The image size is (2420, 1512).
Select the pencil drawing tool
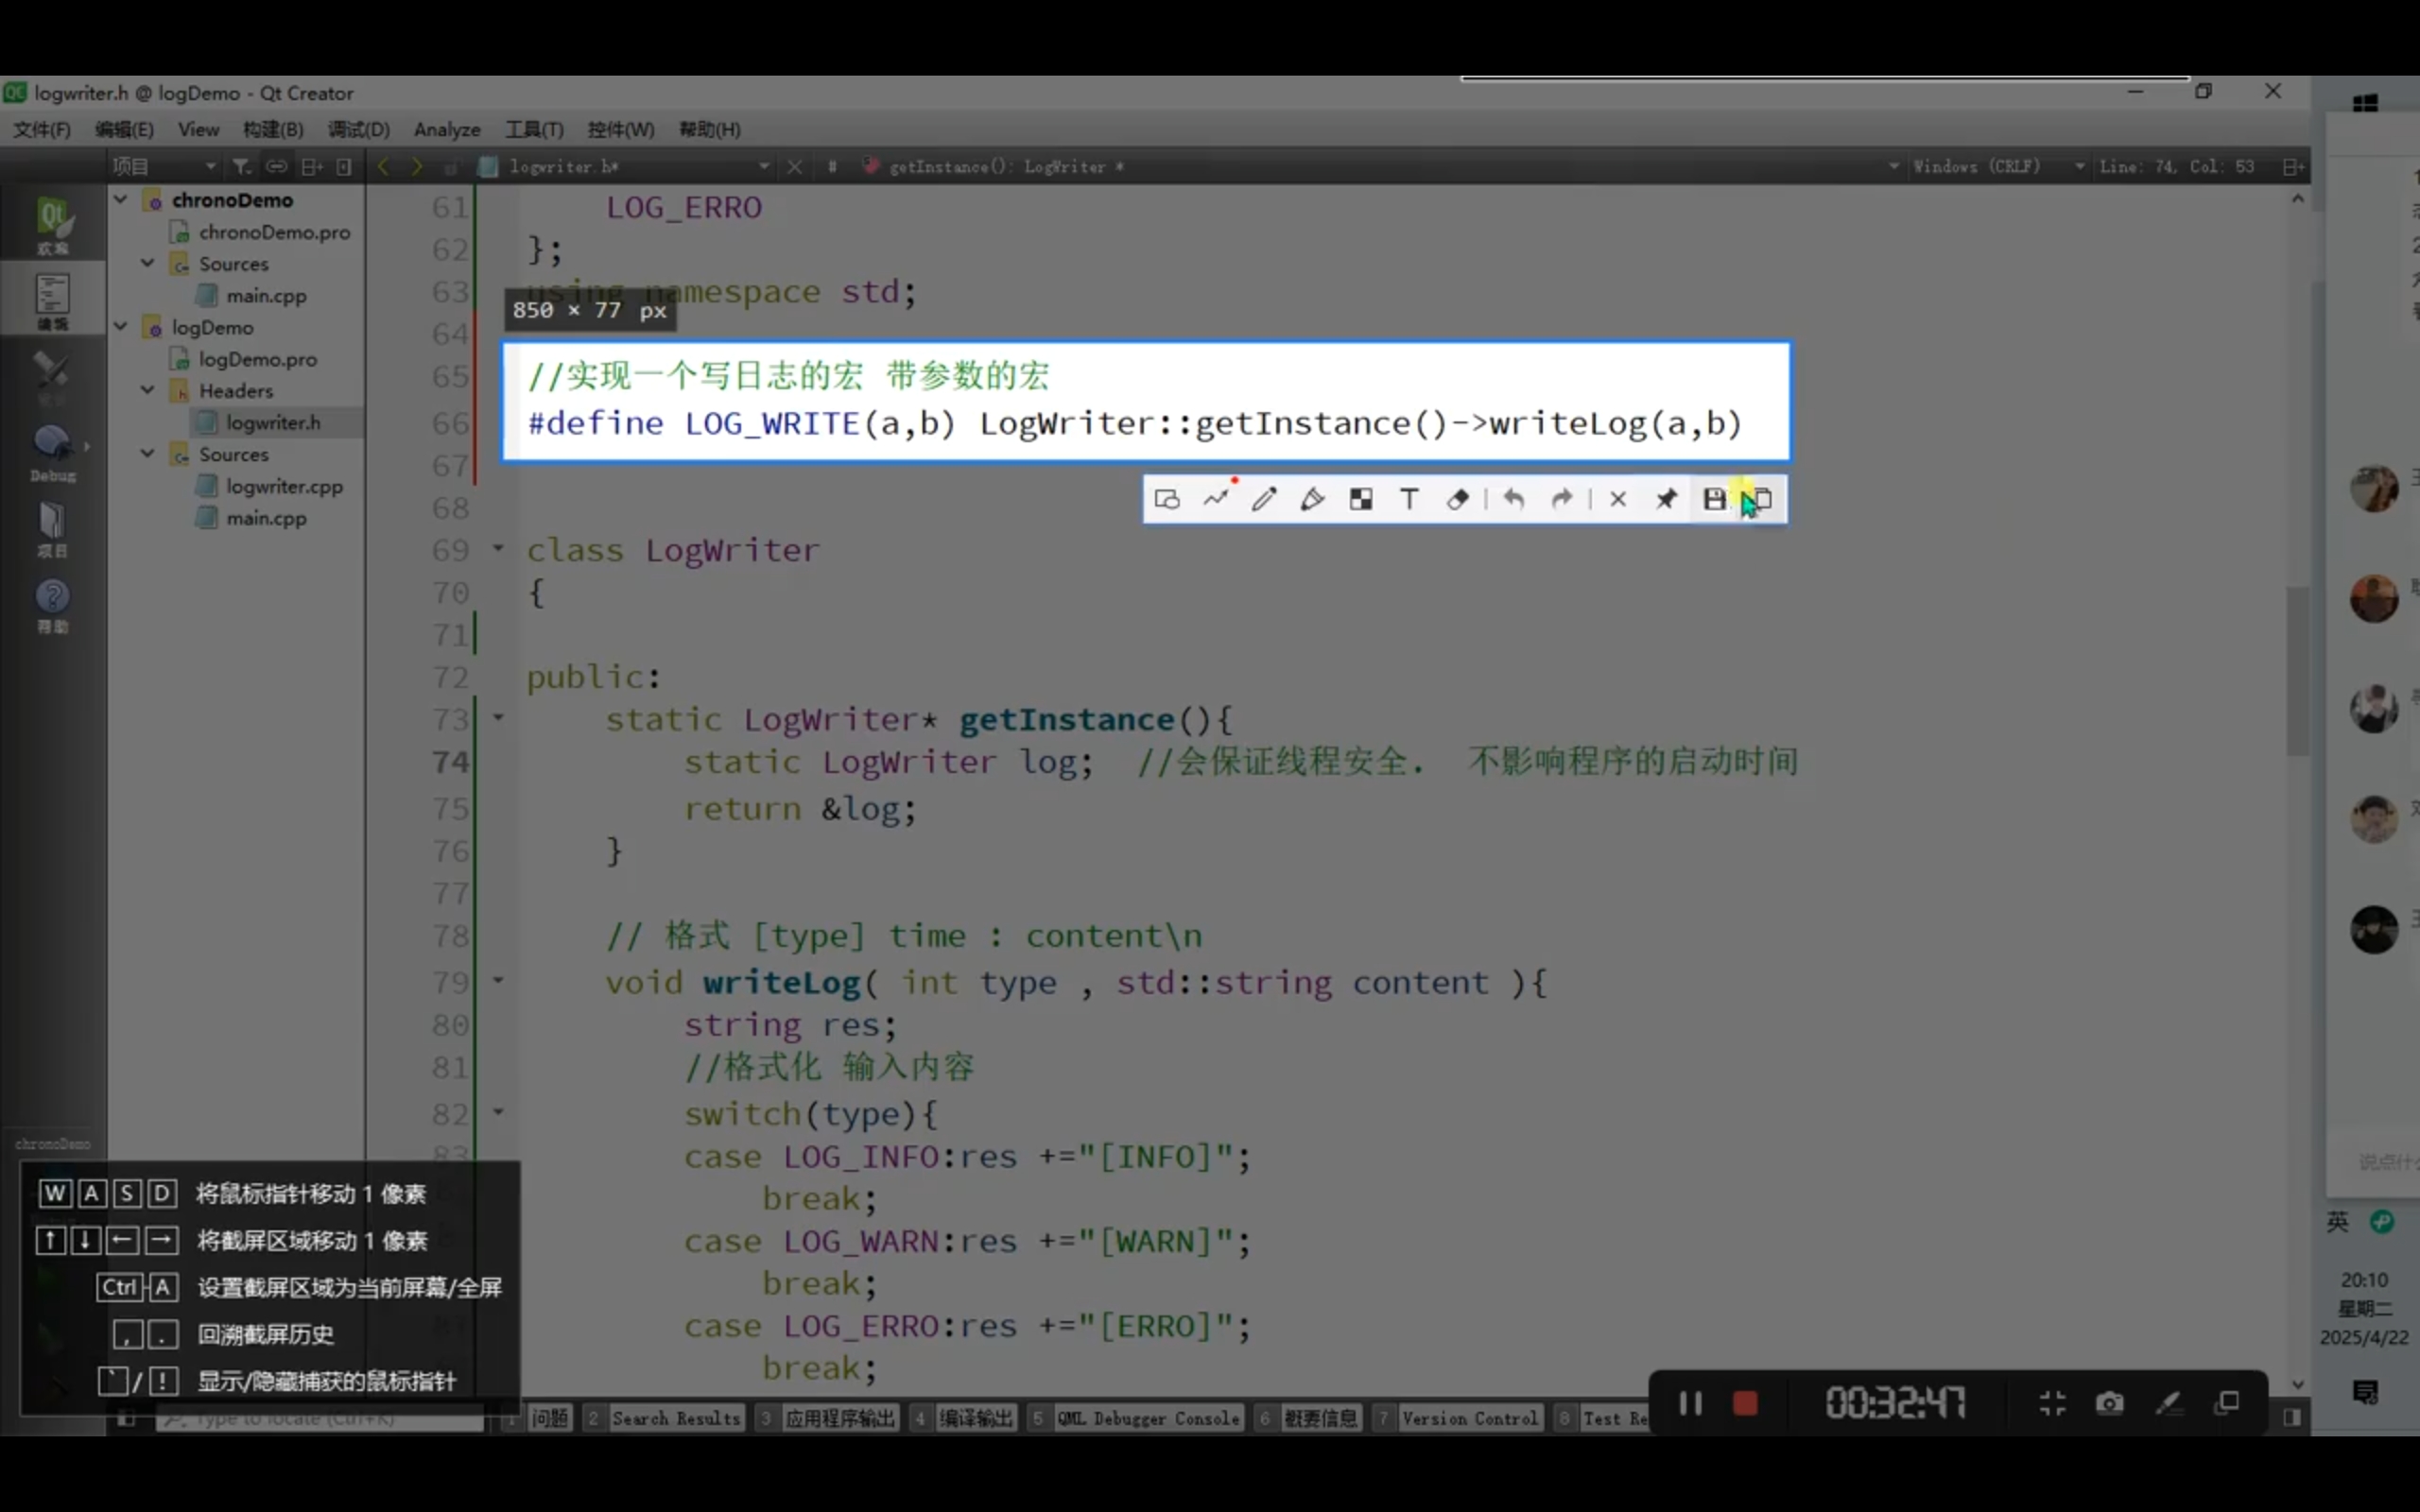(x=1264, y=499)
